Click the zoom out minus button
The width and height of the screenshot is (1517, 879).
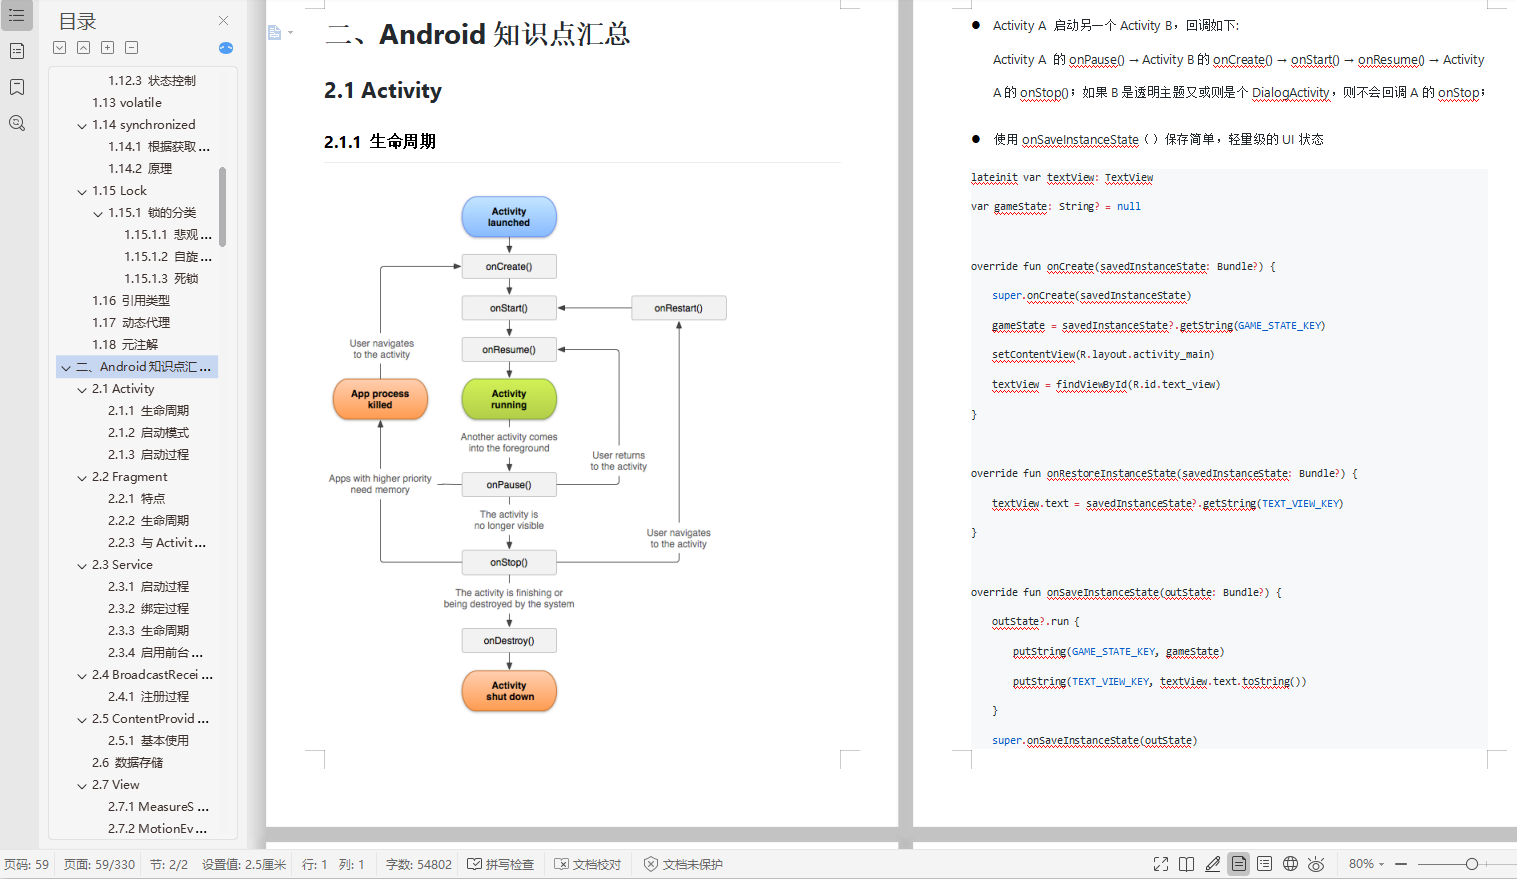click(1401, 864)
